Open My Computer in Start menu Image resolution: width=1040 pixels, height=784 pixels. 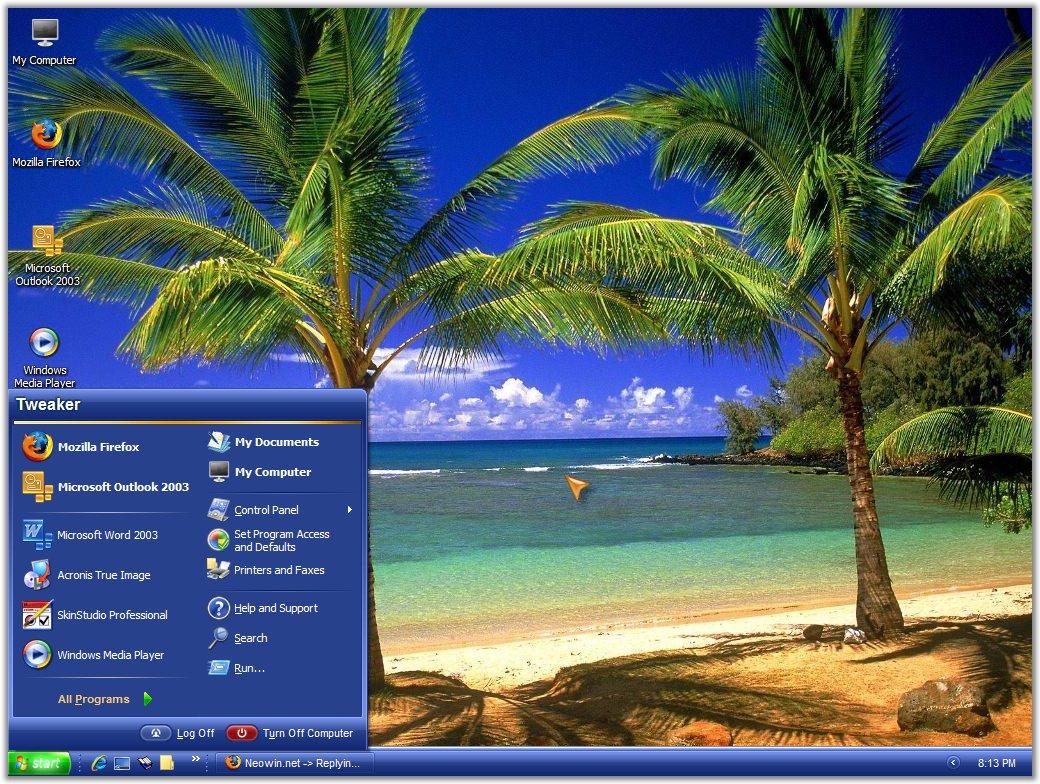click(281, 472)
